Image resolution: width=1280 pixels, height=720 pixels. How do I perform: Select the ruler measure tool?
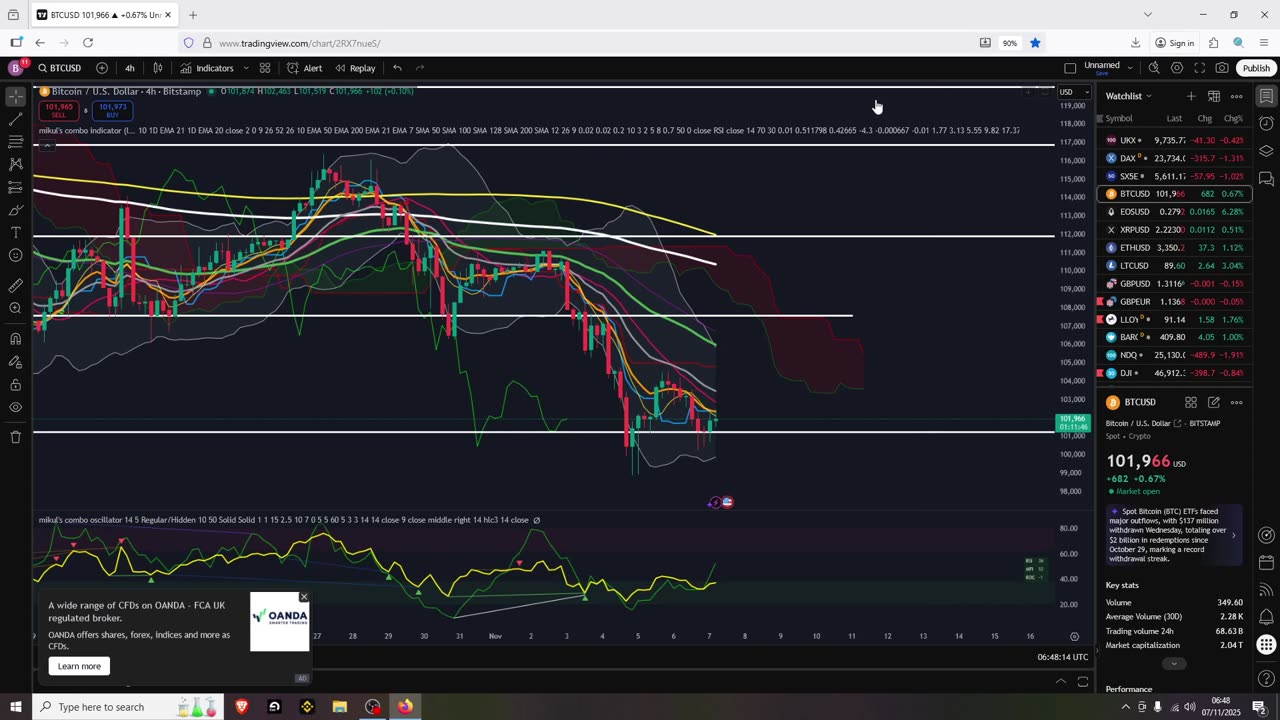coord(15,286)
